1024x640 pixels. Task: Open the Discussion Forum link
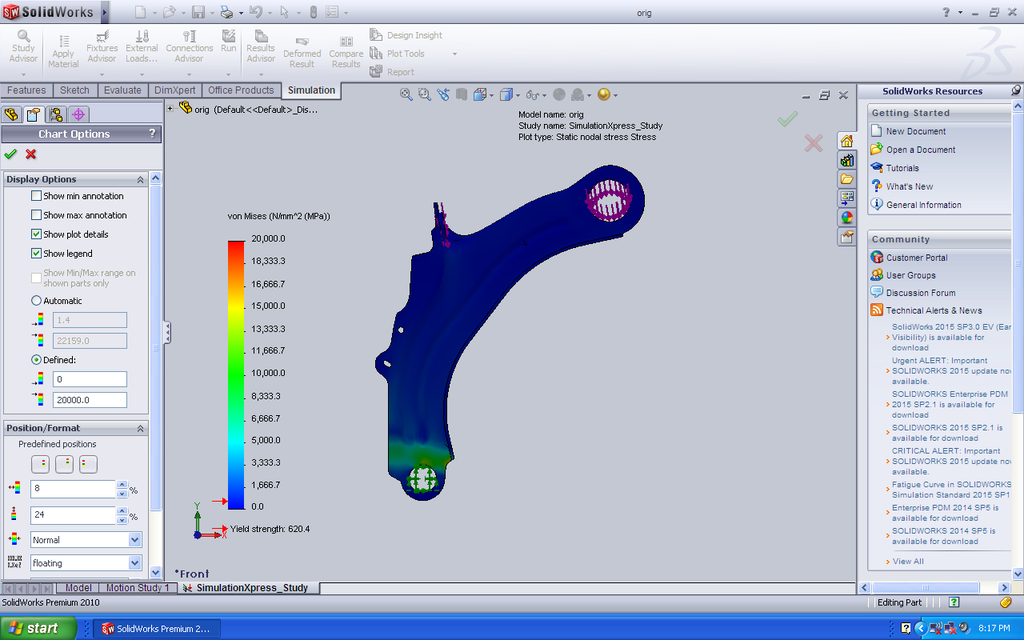(920, 293)
